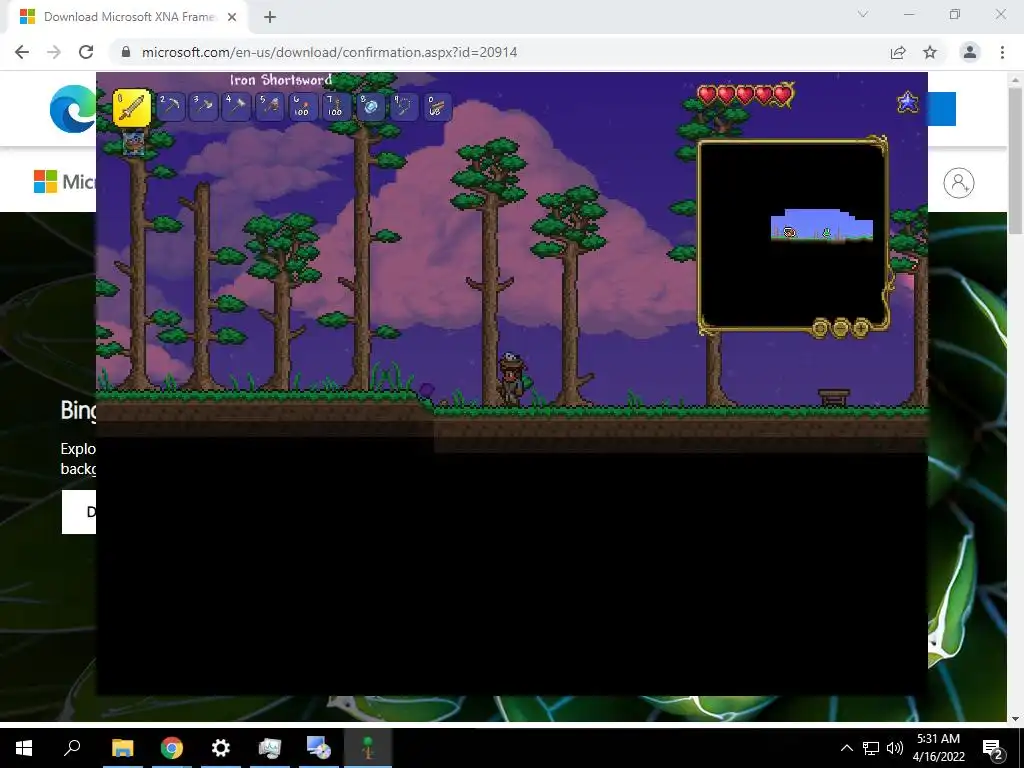The height and width of the screenshot is (768, 1024).
Task: Open the Chrome three-dot menu
Action: (x=1002, y=52)
